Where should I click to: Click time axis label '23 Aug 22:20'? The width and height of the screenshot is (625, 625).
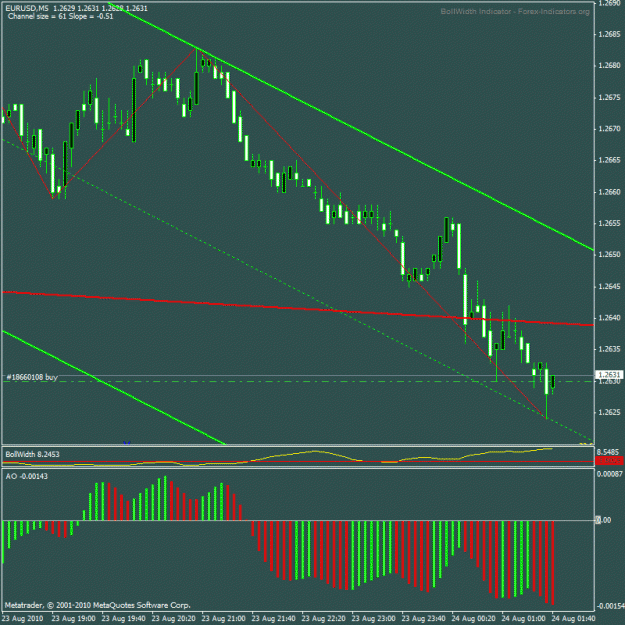pos(323,619)
